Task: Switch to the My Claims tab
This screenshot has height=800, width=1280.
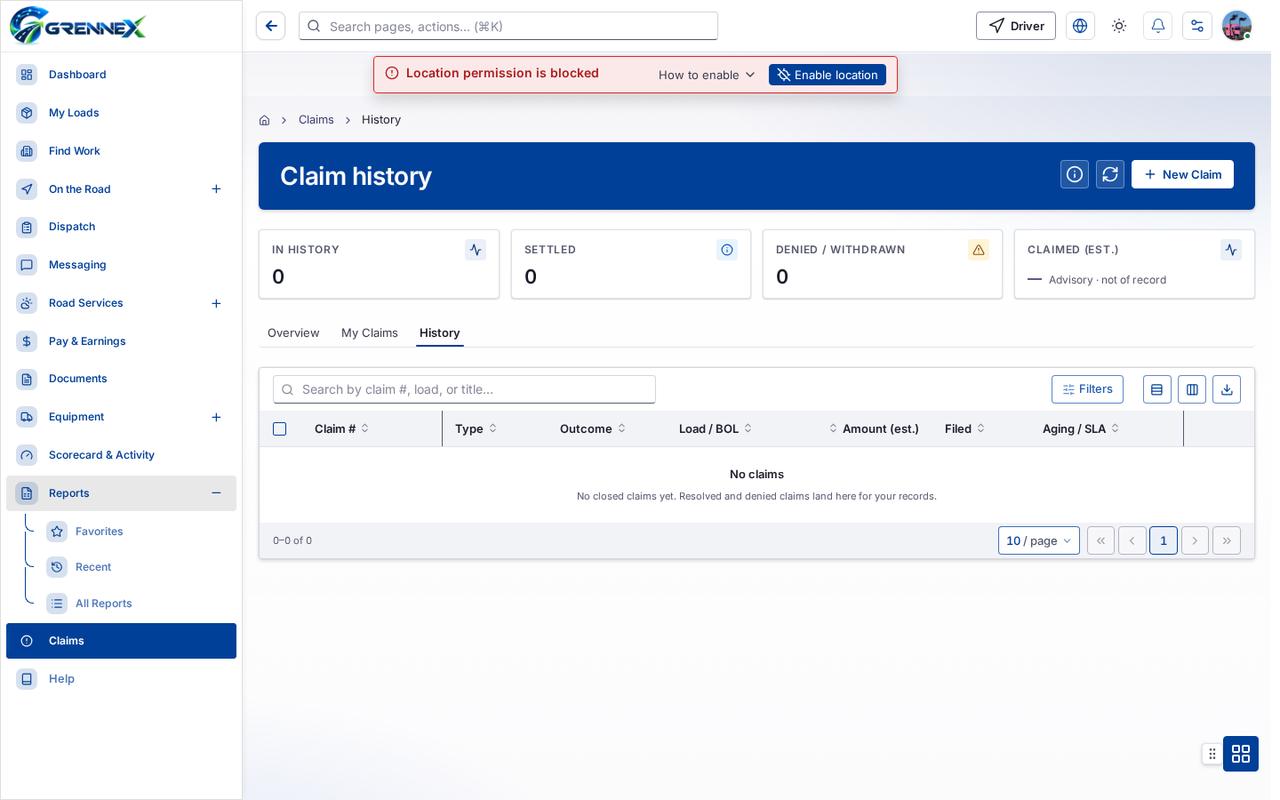Action: (x=369, y=333)
